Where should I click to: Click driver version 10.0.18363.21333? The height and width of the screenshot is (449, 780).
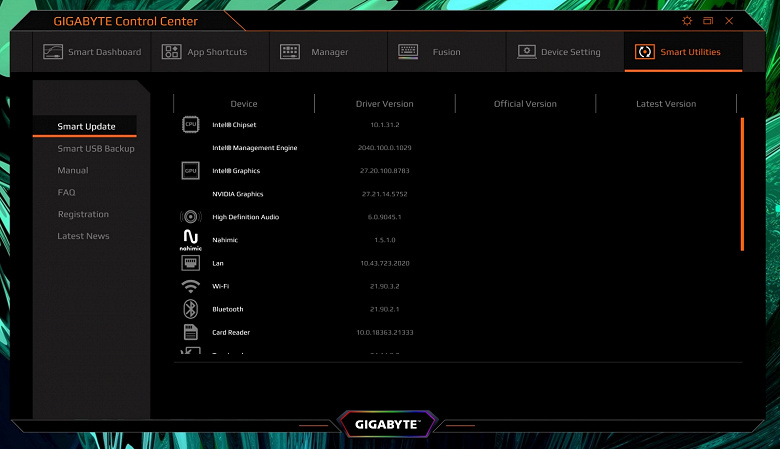tap(385, 332)
